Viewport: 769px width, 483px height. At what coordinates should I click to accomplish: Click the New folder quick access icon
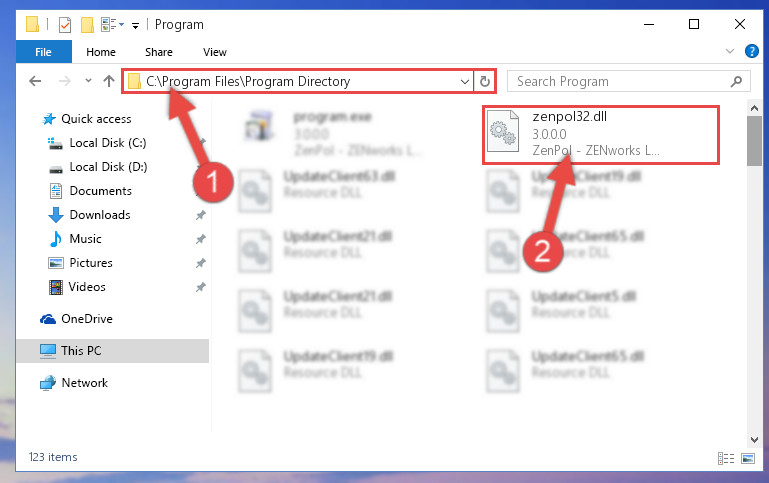pos(87,25)
